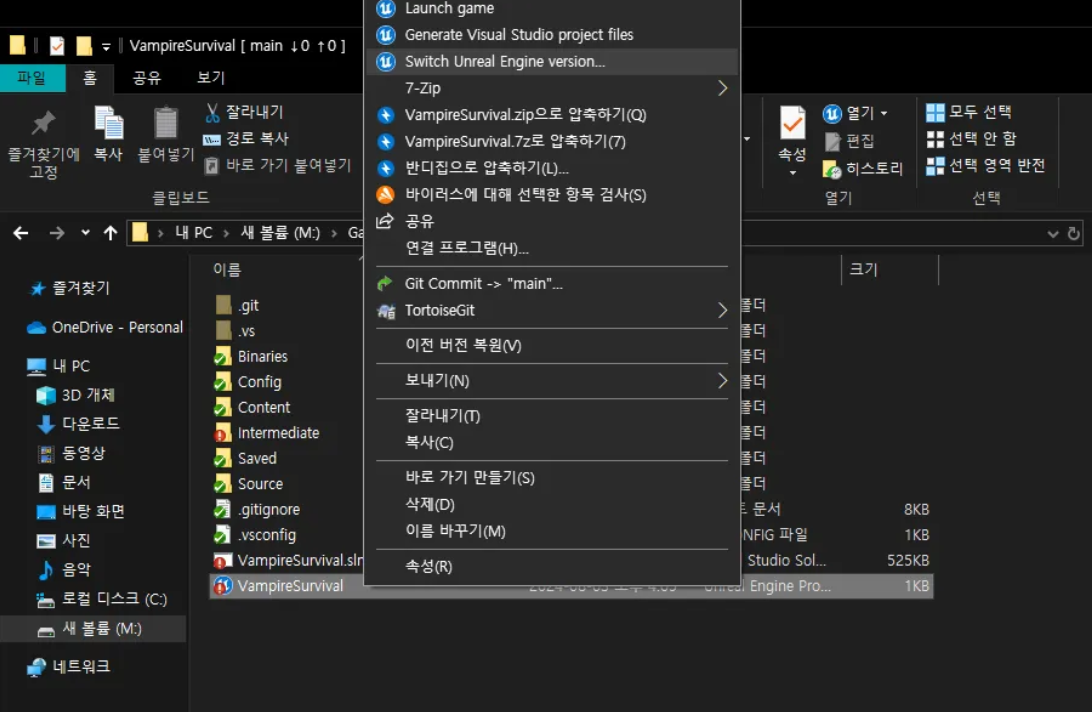Viewport: 1092px width, 712px height.
Task: Select 바로 가기 만들기(S)
Action: coord(552,478)
